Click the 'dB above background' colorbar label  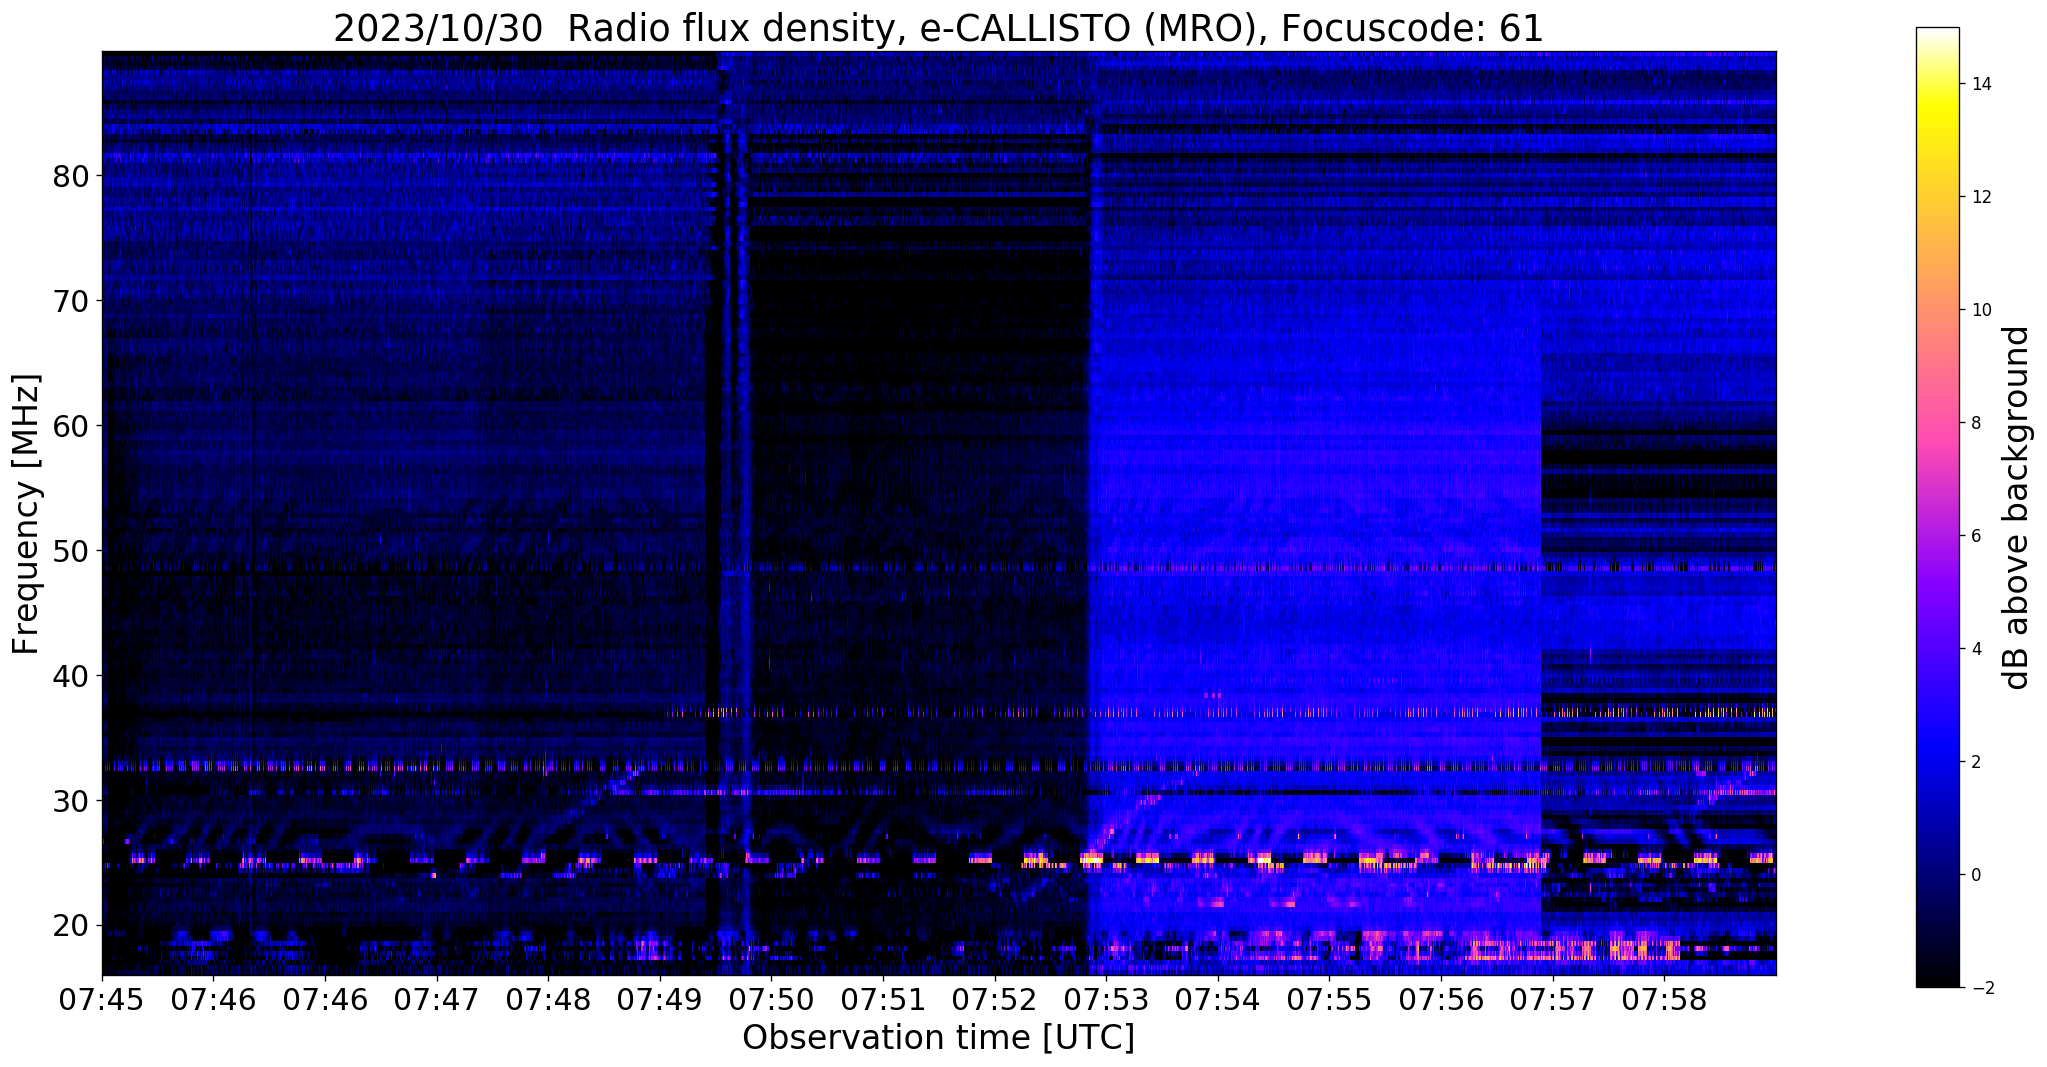[x=2017, y=508]
